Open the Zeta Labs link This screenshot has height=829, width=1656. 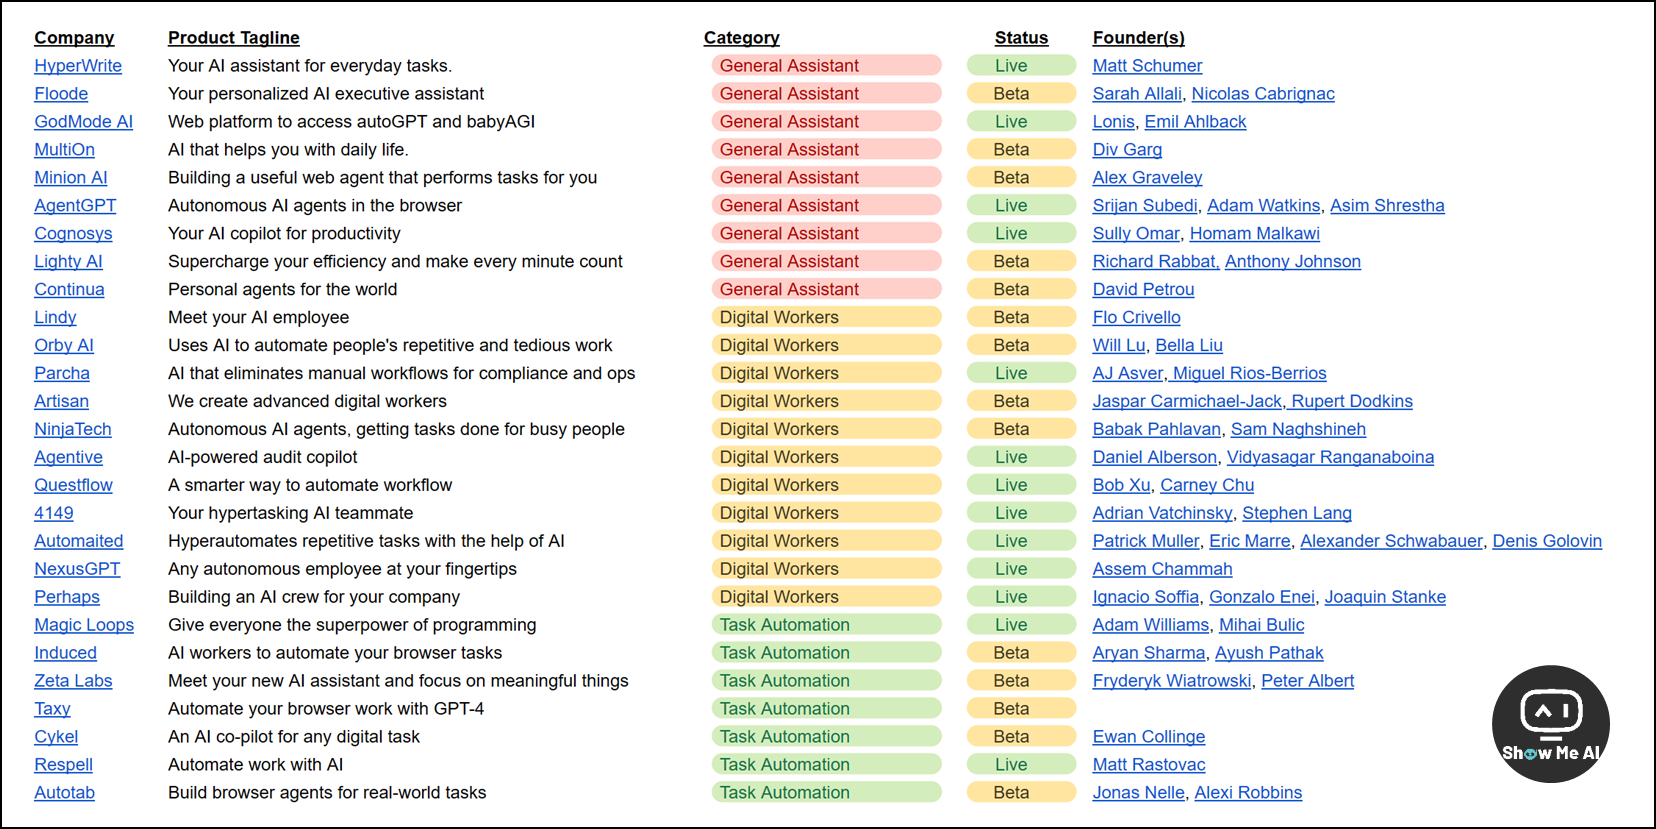coord(73,681)
